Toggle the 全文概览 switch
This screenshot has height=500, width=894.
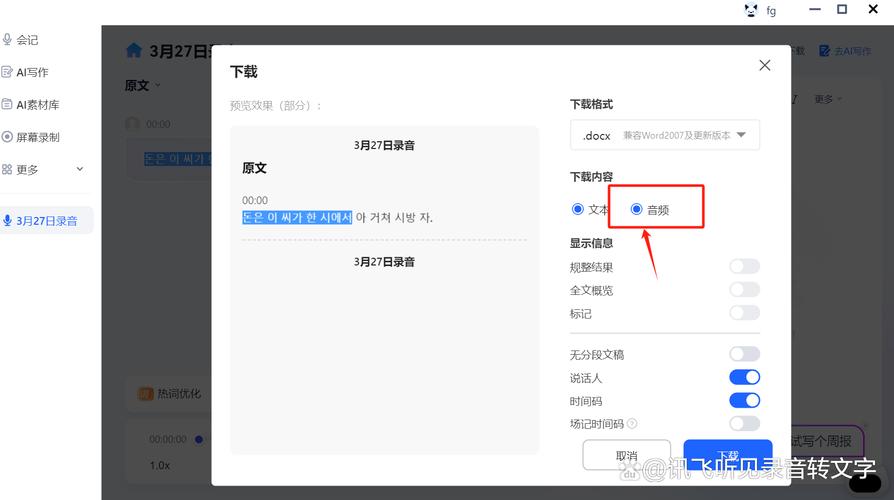click(744, 290)
